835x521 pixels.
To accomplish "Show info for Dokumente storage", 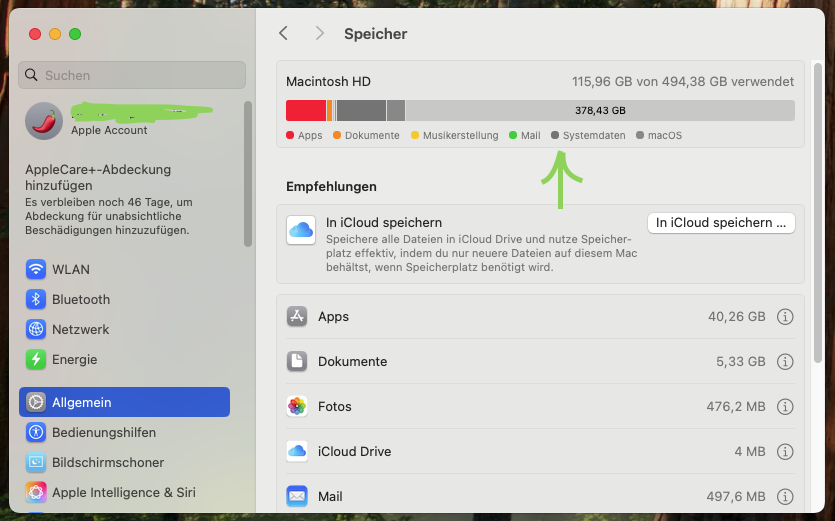I will [x=784, y=362].
